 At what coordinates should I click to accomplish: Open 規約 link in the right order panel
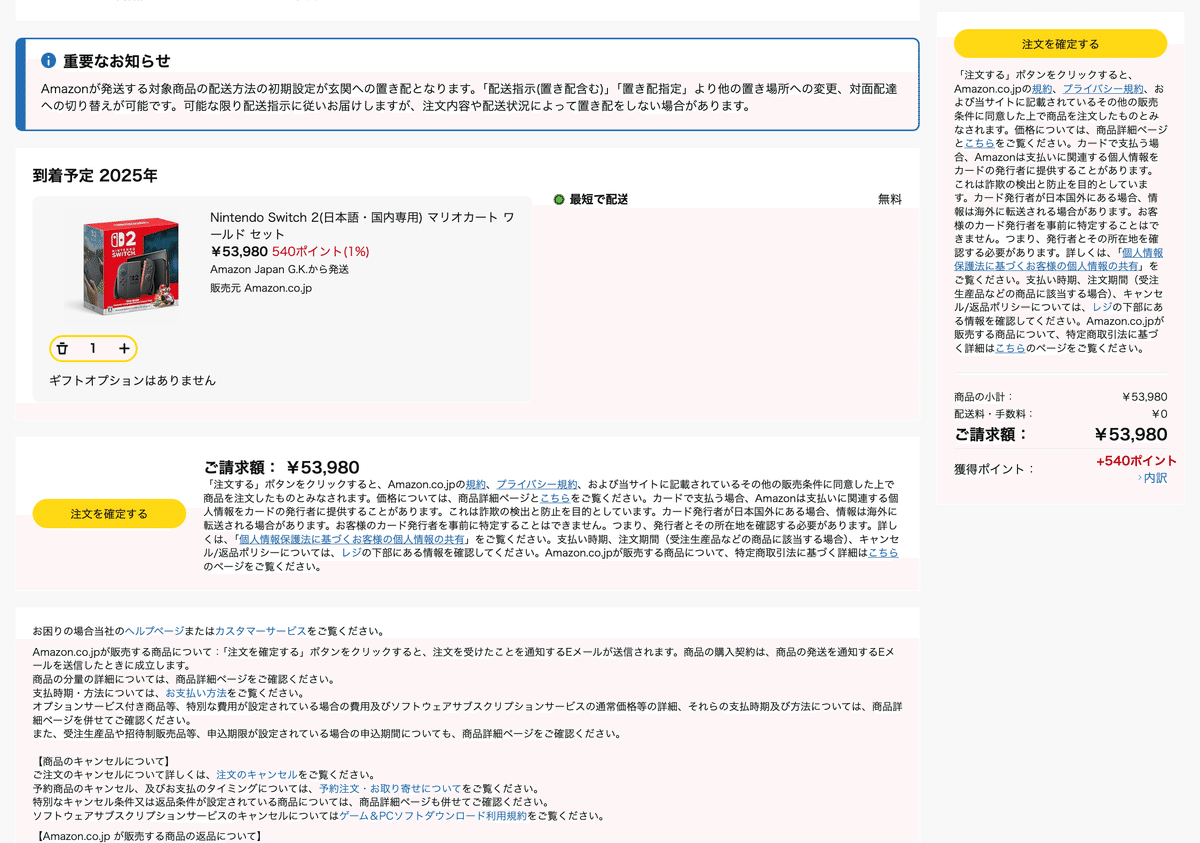[x=1042, y=89]
